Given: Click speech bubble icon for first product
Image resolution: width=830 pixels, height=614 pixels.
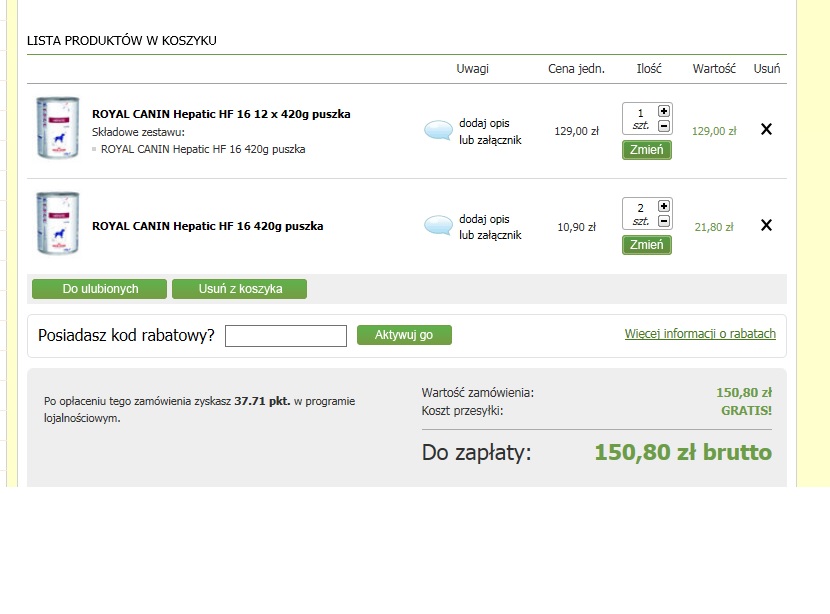Looking at the screenshot, I should point(438,131).
